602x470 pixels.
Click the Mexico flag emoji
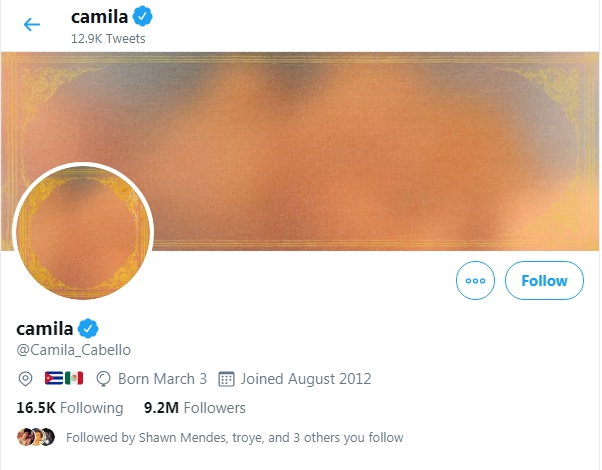(x=74, y=379)
